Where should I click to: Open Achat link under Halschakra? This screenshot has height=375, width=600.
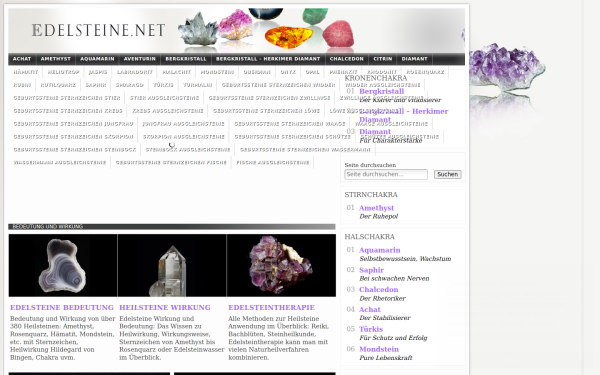370,309
